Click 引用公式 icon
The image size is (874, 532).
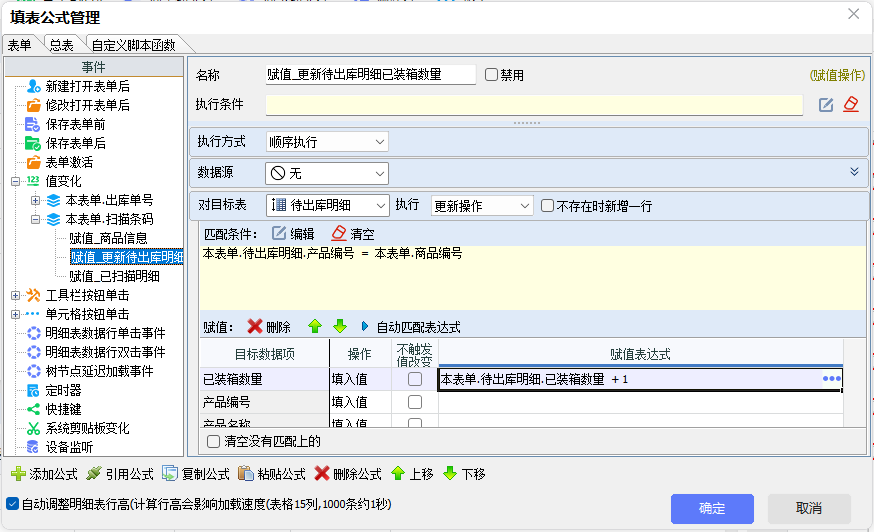[x=94, y=473]
